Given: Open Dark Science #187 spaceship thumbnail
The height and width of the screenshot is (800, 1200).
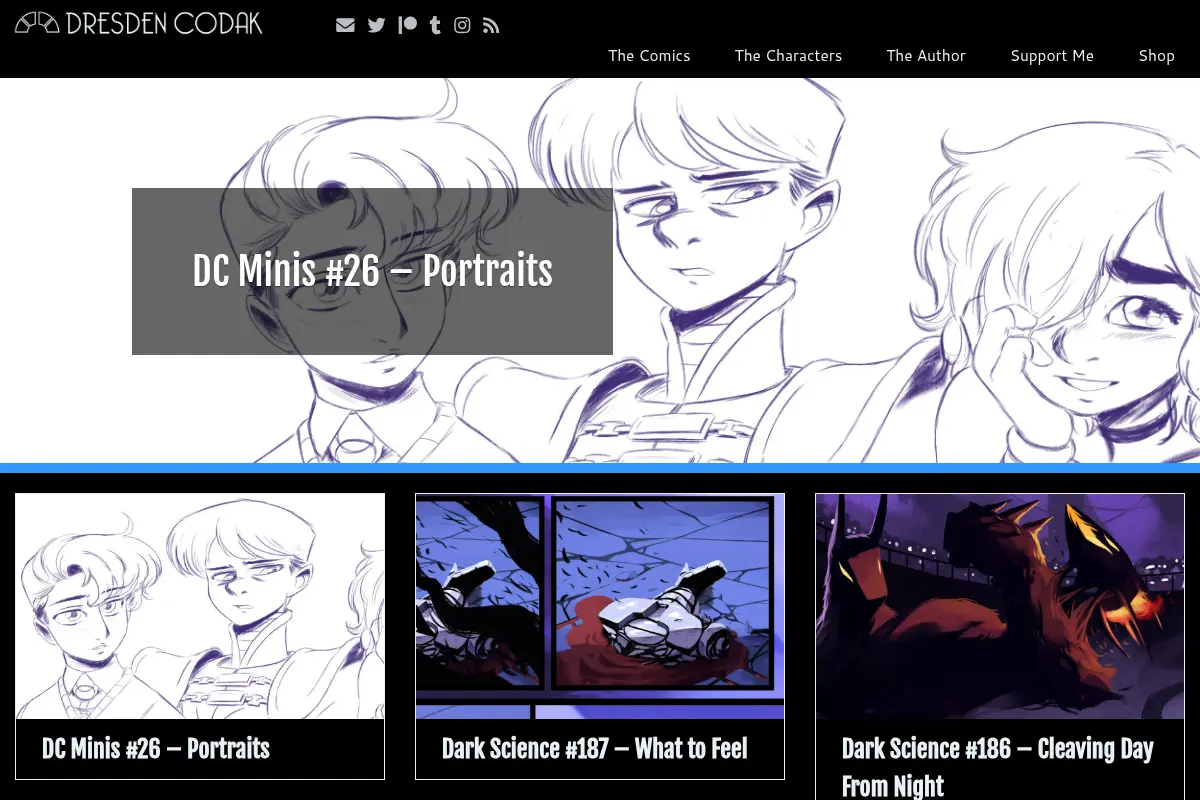Looking at the screenshot, I should click(600, 606).
